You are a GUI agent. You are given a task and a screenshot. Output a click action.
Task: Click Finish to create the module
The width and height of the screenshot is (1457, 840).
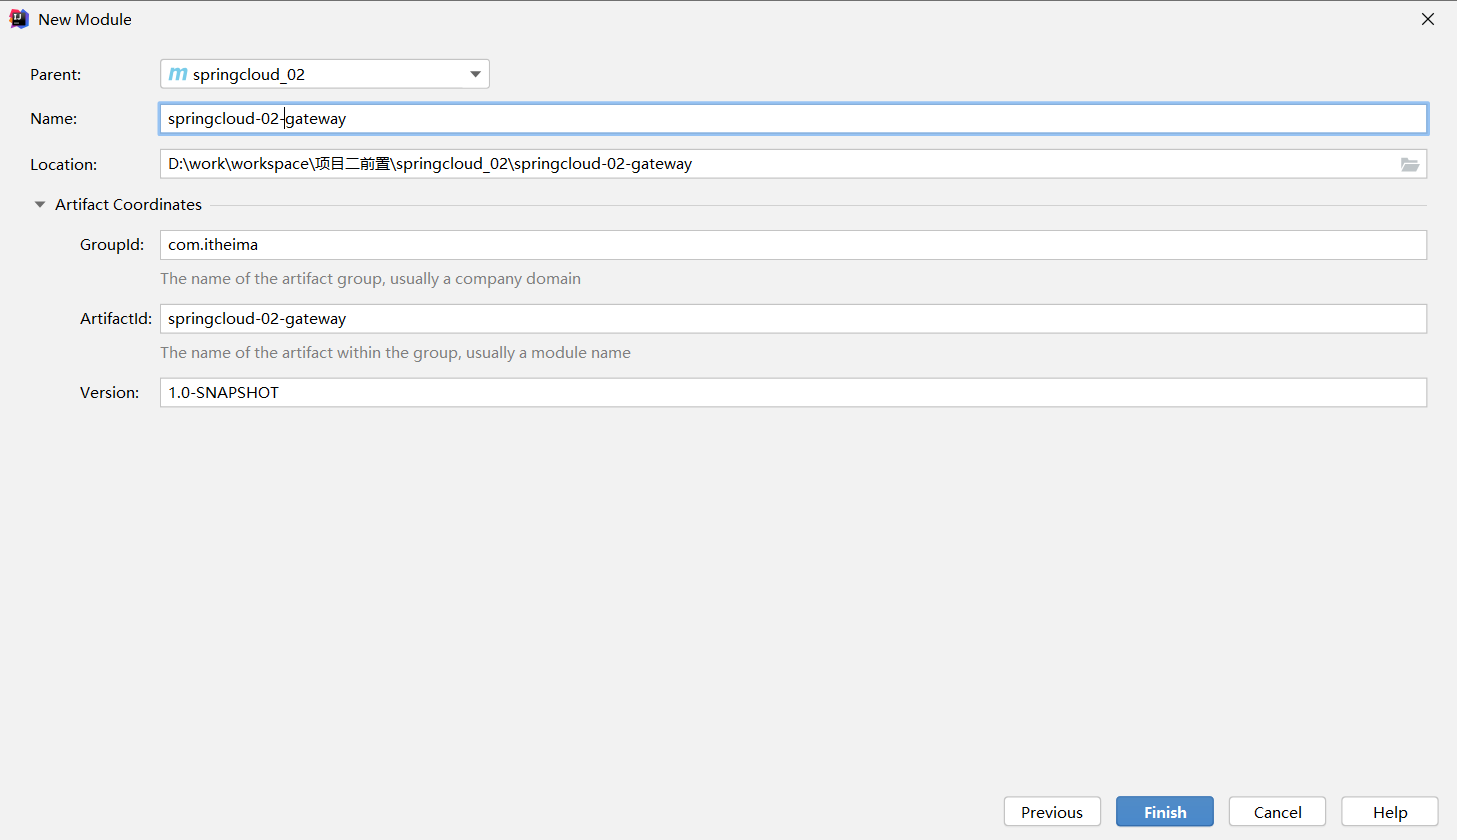pos(1165,812)
